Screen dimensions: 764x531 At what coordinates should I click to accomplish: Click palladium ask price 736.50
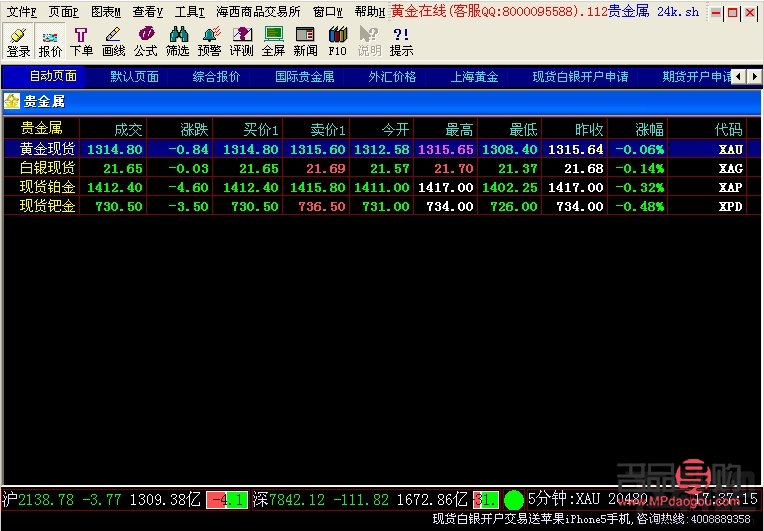pyautogui.click(x=322, y=207)
